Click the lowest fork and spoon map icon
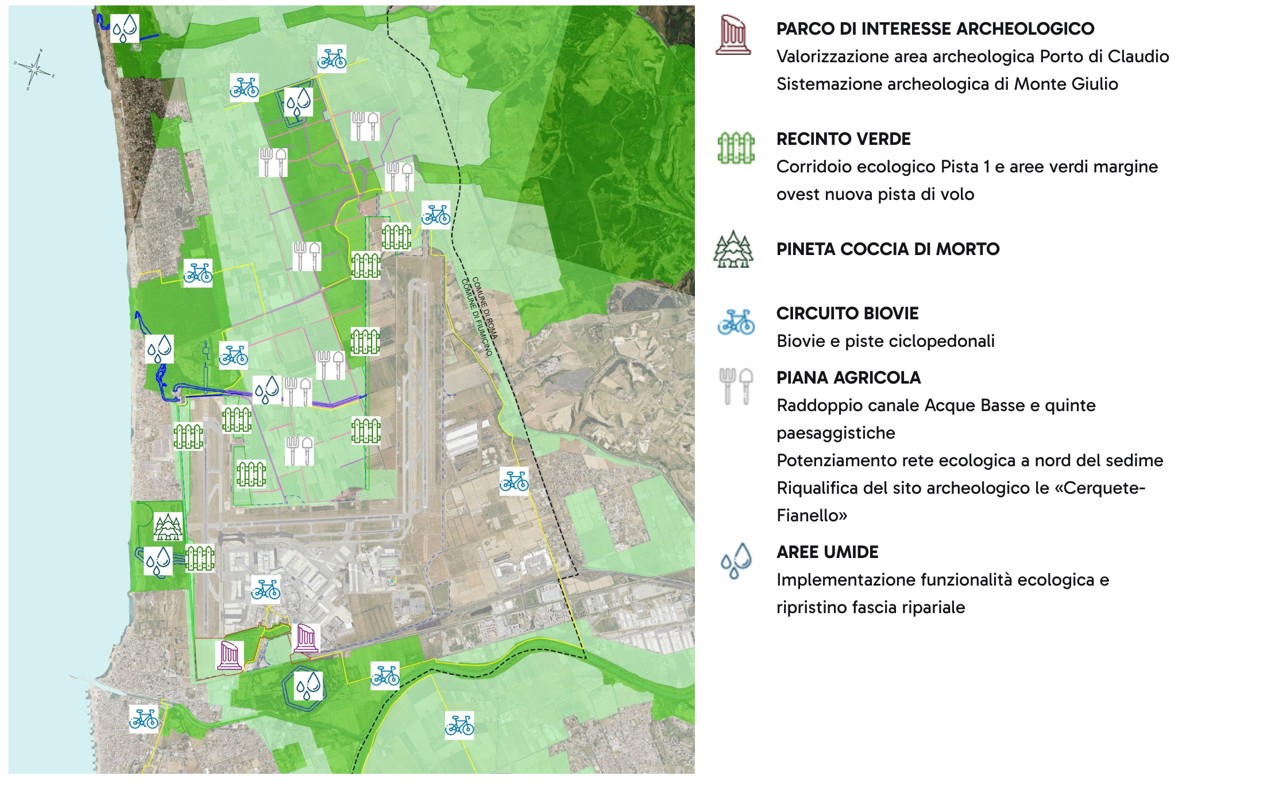Viewport: 1277px width, 791px height. pos(300,450)
